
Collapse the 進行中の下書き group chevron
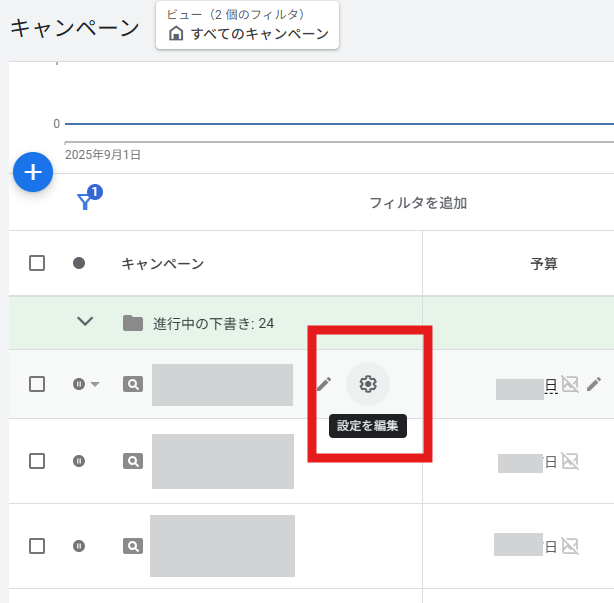click(x=85, y=322)
